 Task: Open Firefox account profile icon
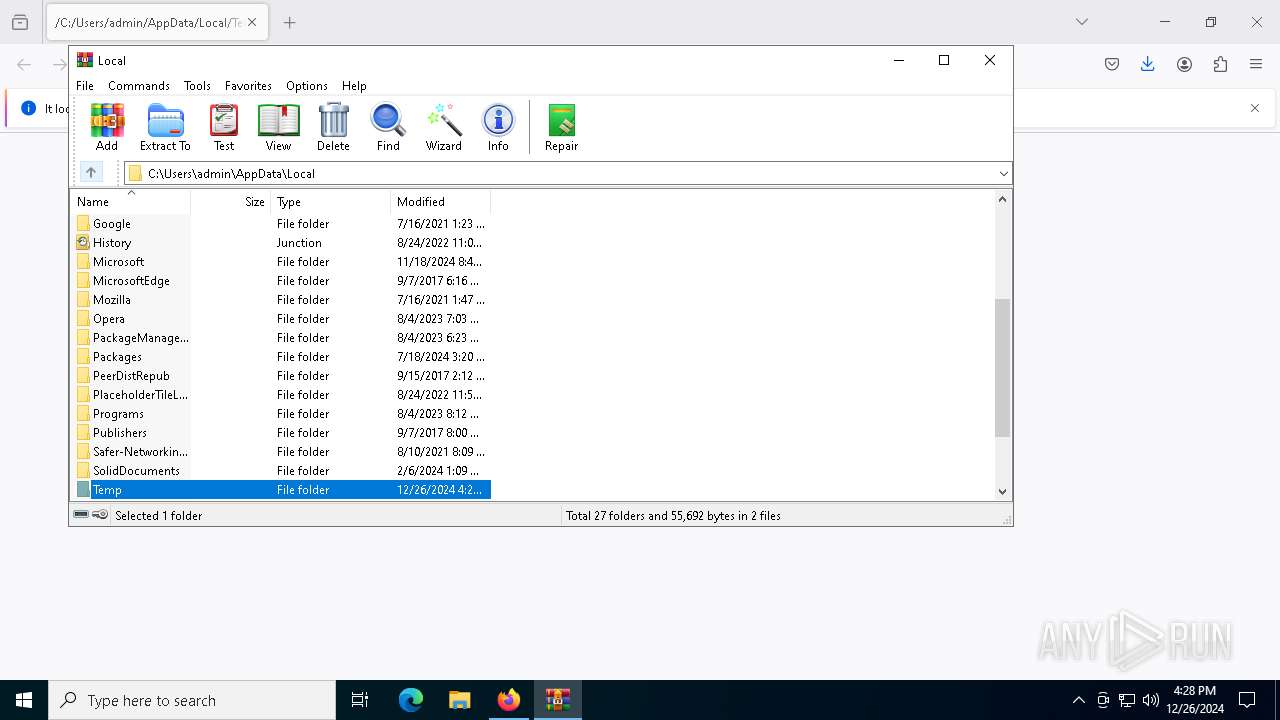click(x=1184, y=64)
